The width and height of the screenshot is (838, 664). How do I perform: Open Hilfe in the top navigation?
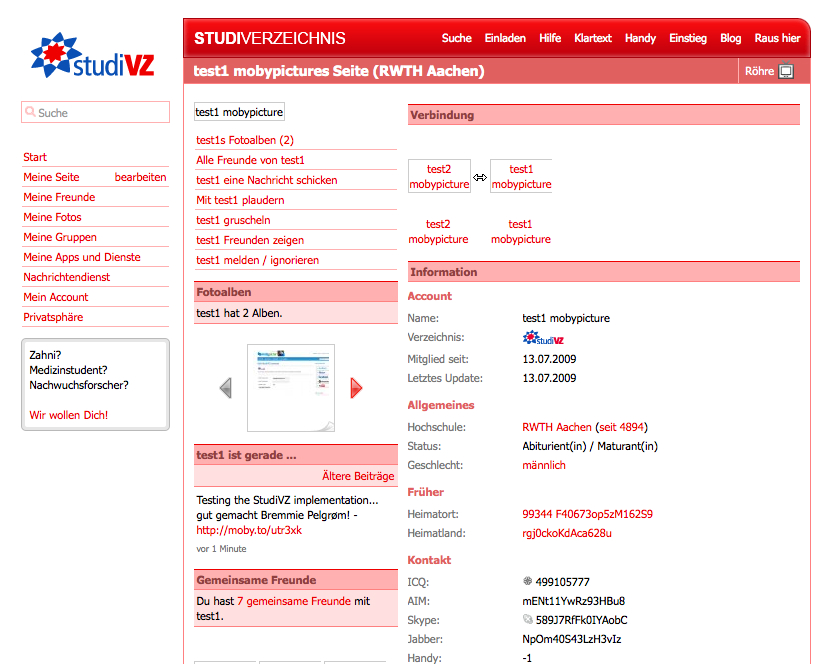point(550,38)
